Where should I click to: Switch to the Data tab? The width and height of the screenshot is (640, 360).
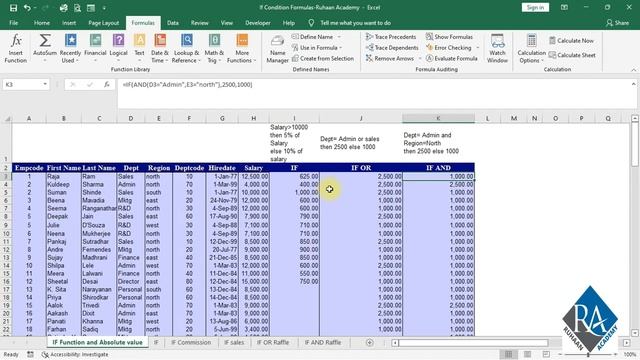173,23
